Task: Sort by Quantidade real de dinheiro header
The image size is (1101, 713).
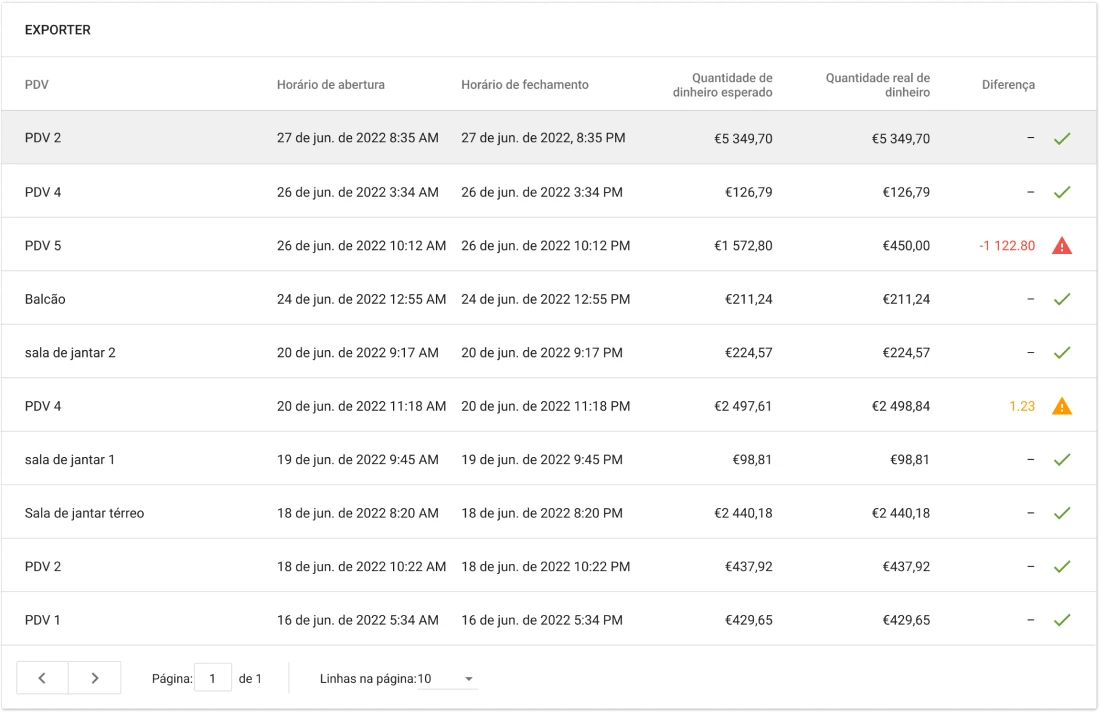Action: tap(877, 85)
